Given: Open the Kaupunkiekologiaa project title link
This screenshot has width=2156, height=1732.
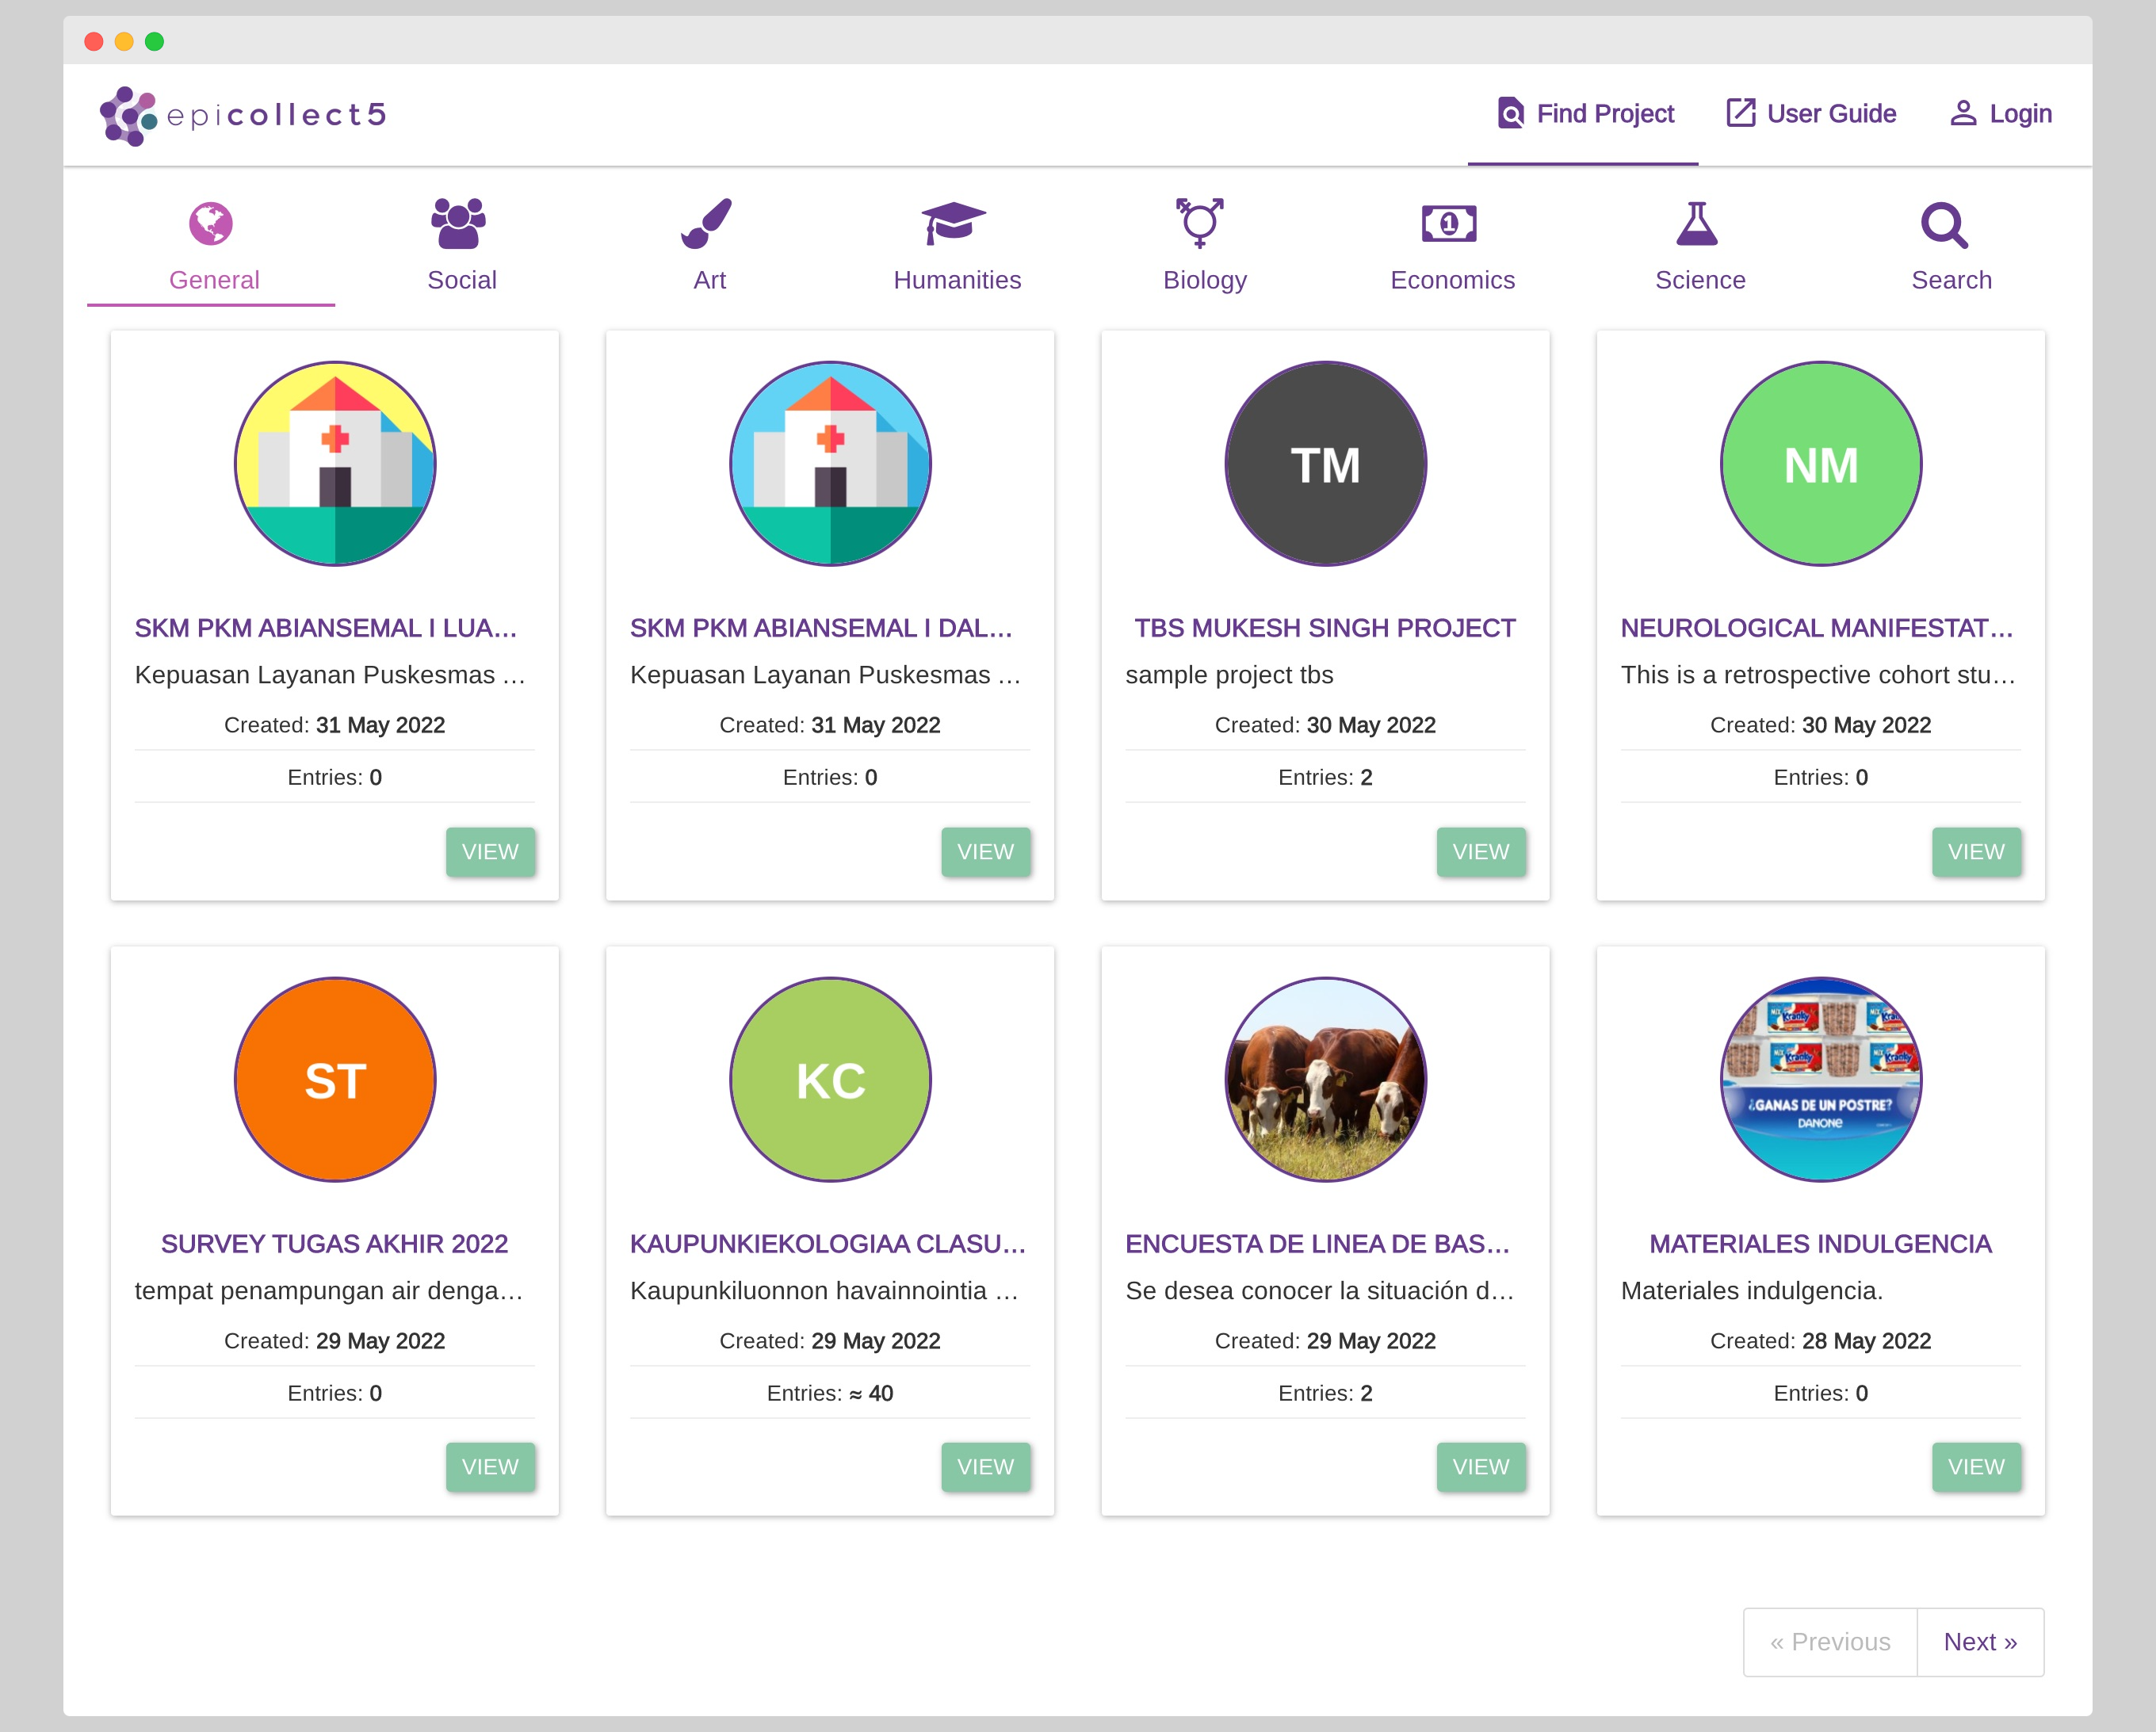Looking at the screenshot, I should (x=828, y=1243).
